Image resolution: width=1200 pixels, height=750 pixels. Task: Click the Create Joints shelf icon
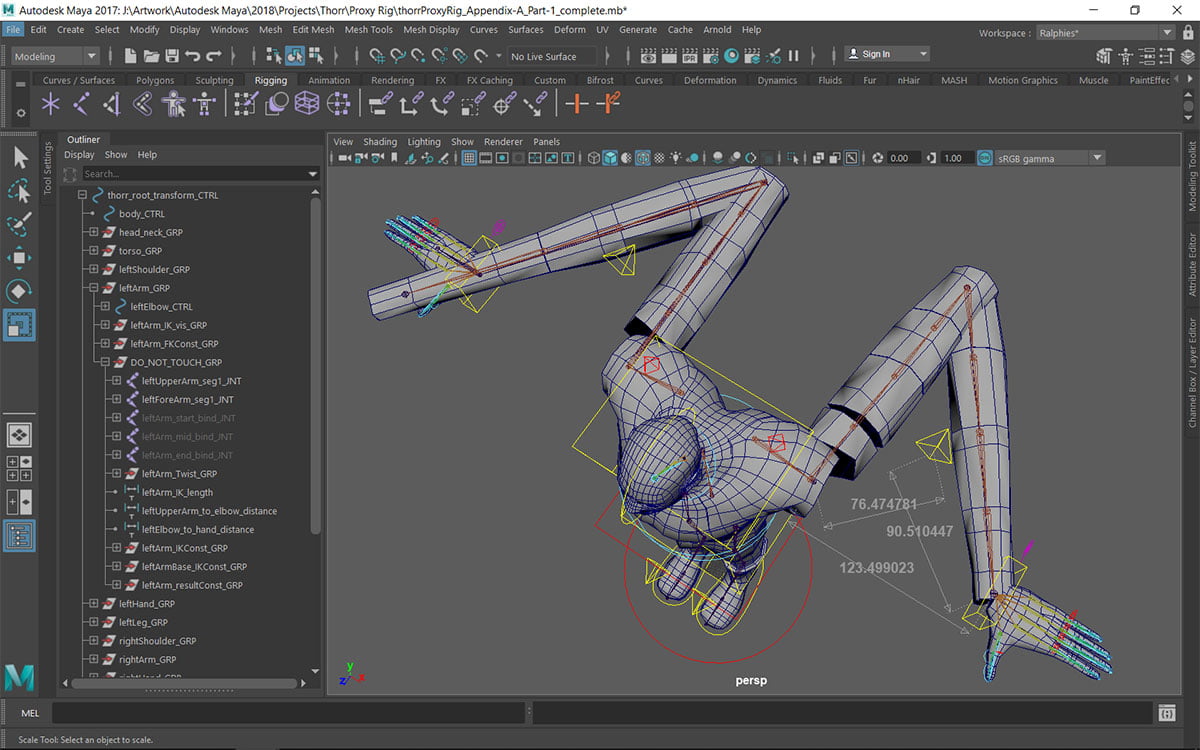82,103
